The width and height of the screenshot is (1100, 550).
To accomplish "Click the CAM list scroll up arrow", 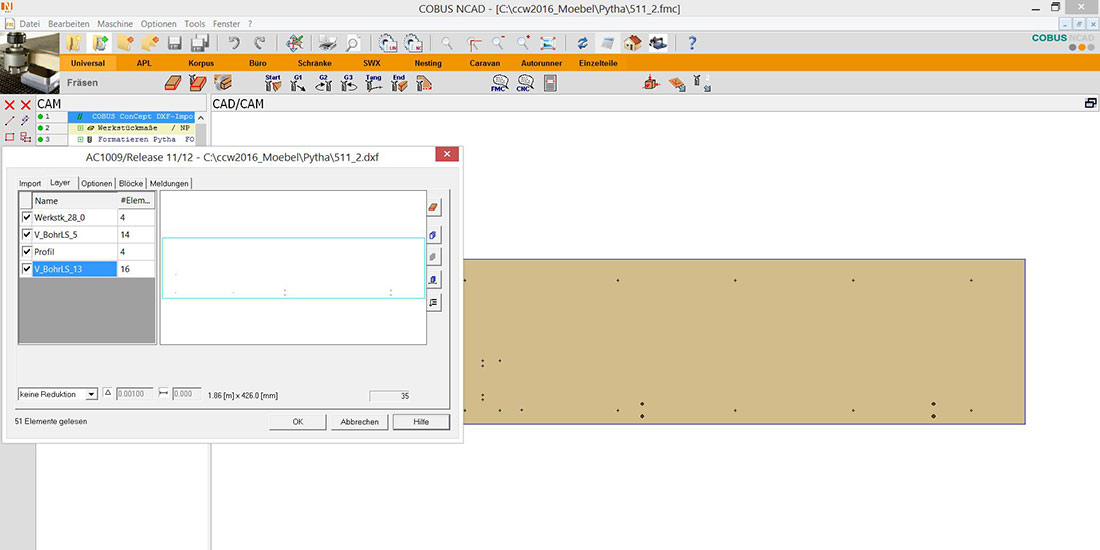I will pos(201,118).
